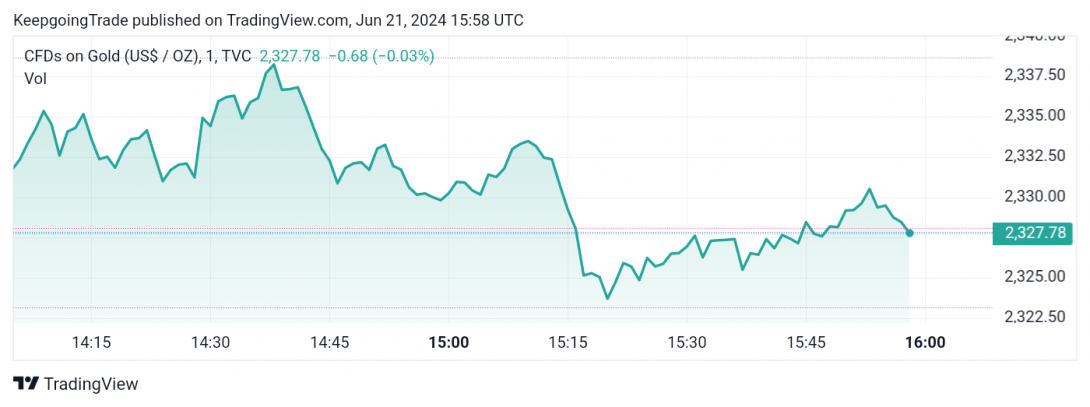Open the TradingView brand text link
1090x407 pixels.
click(90, 384)
